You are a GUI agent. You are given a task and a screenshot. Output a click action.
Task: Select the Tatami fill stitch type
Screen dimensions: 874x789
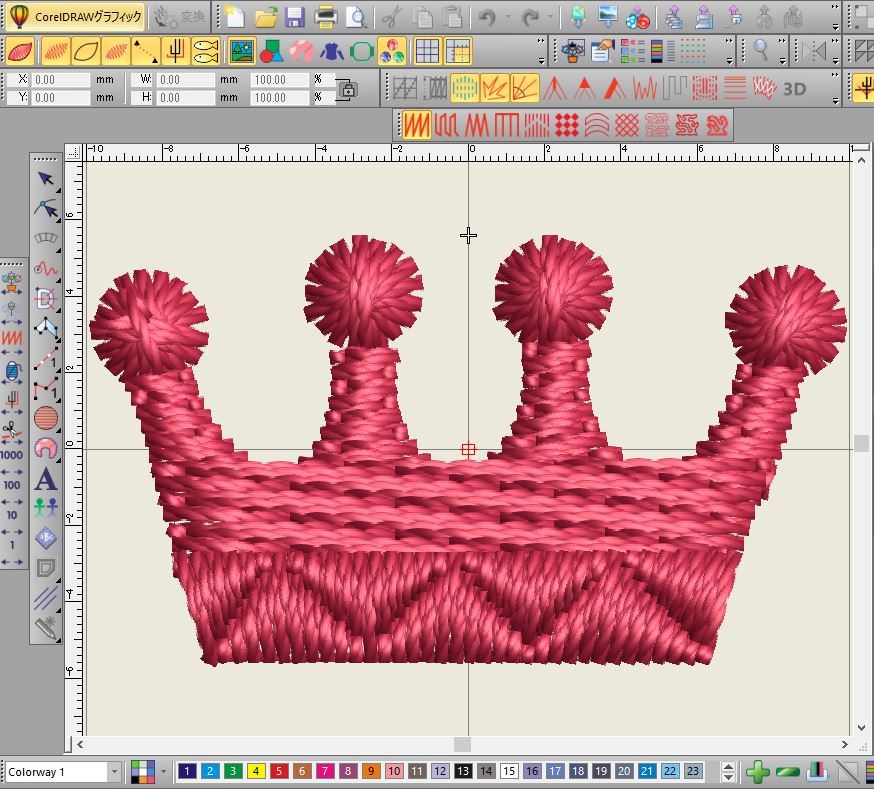(446, 125)
